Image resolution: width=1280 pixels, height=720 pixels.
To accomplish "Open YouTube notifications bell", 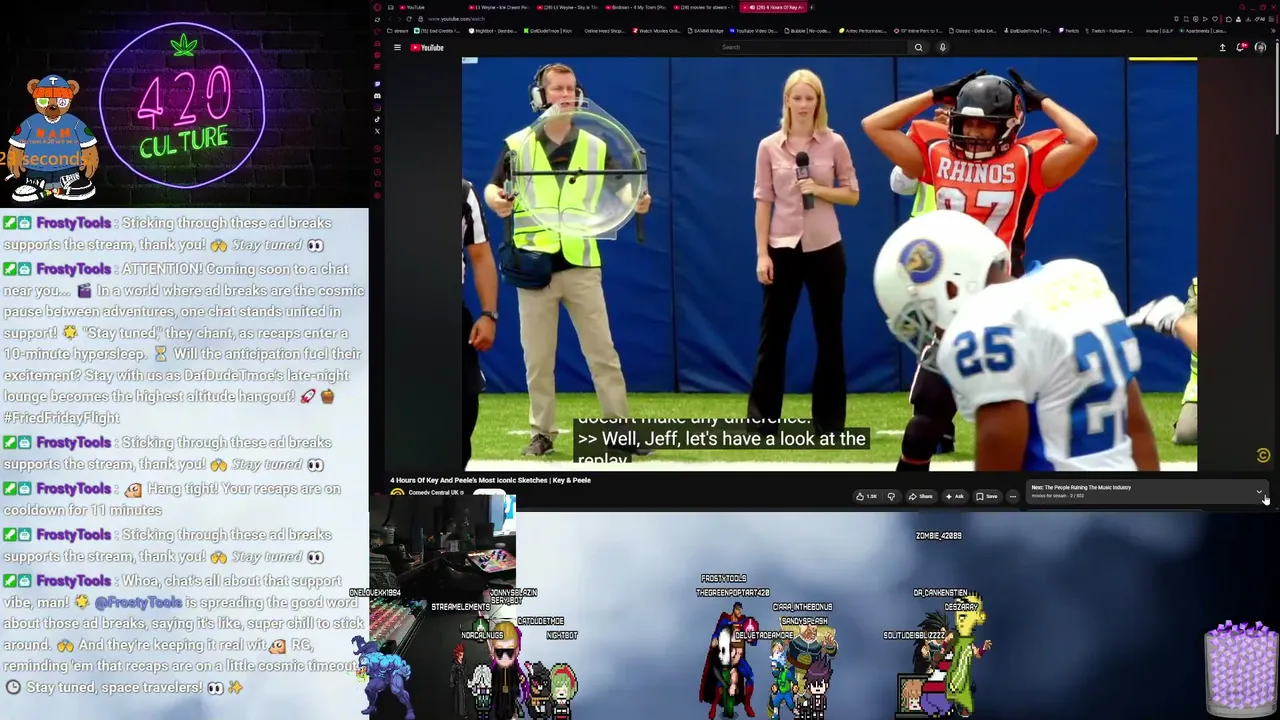I will tap(1241, 47).
